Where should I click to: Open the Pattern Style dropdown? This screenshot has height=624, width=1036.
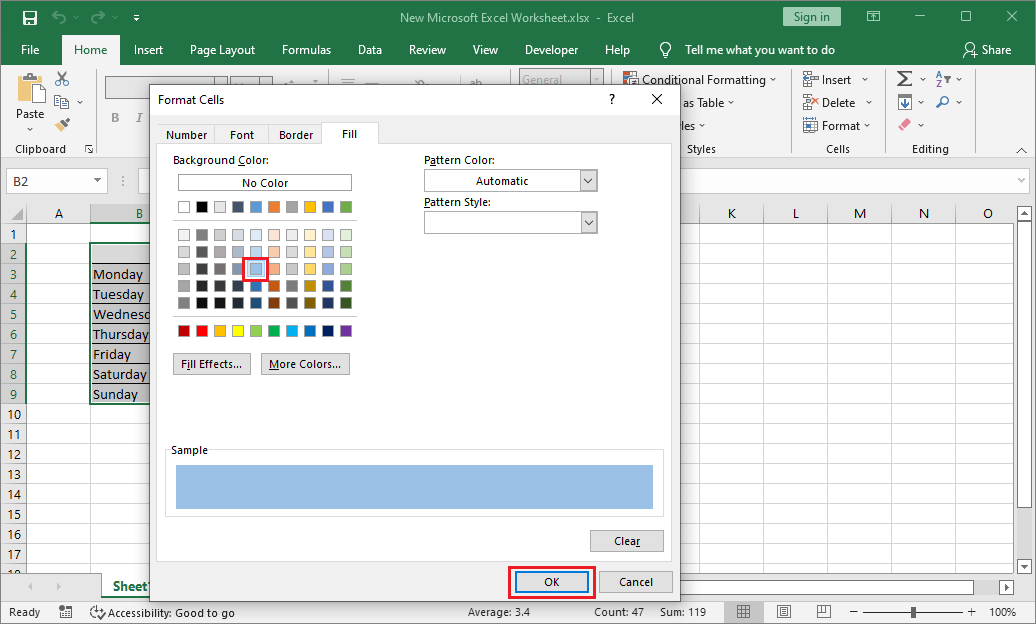pyautogui.click(x=590, y=221)
